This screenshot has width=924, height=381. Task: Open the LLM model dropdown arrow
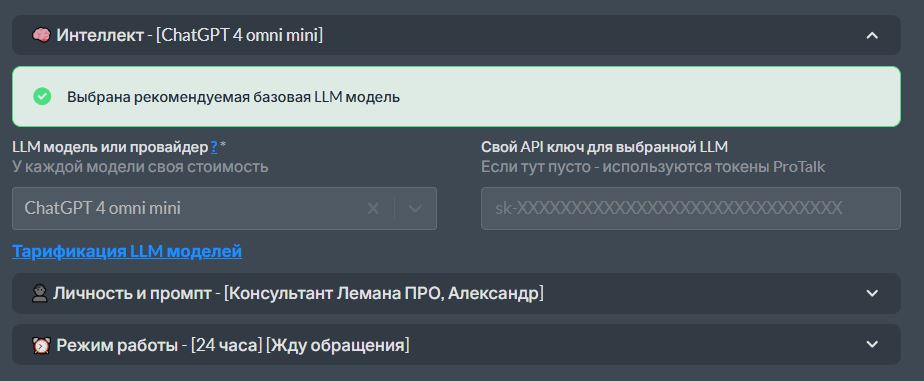(415, 208)
